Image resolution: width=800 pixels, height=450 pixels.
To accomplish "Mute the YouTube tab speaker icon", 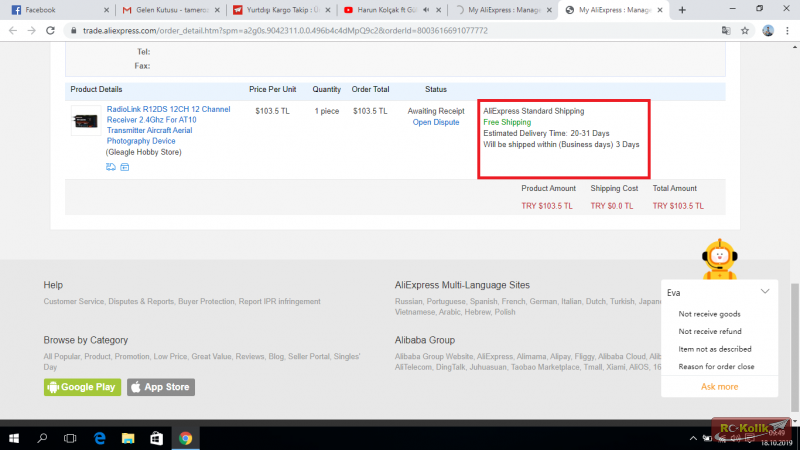I will pos(426,10).
